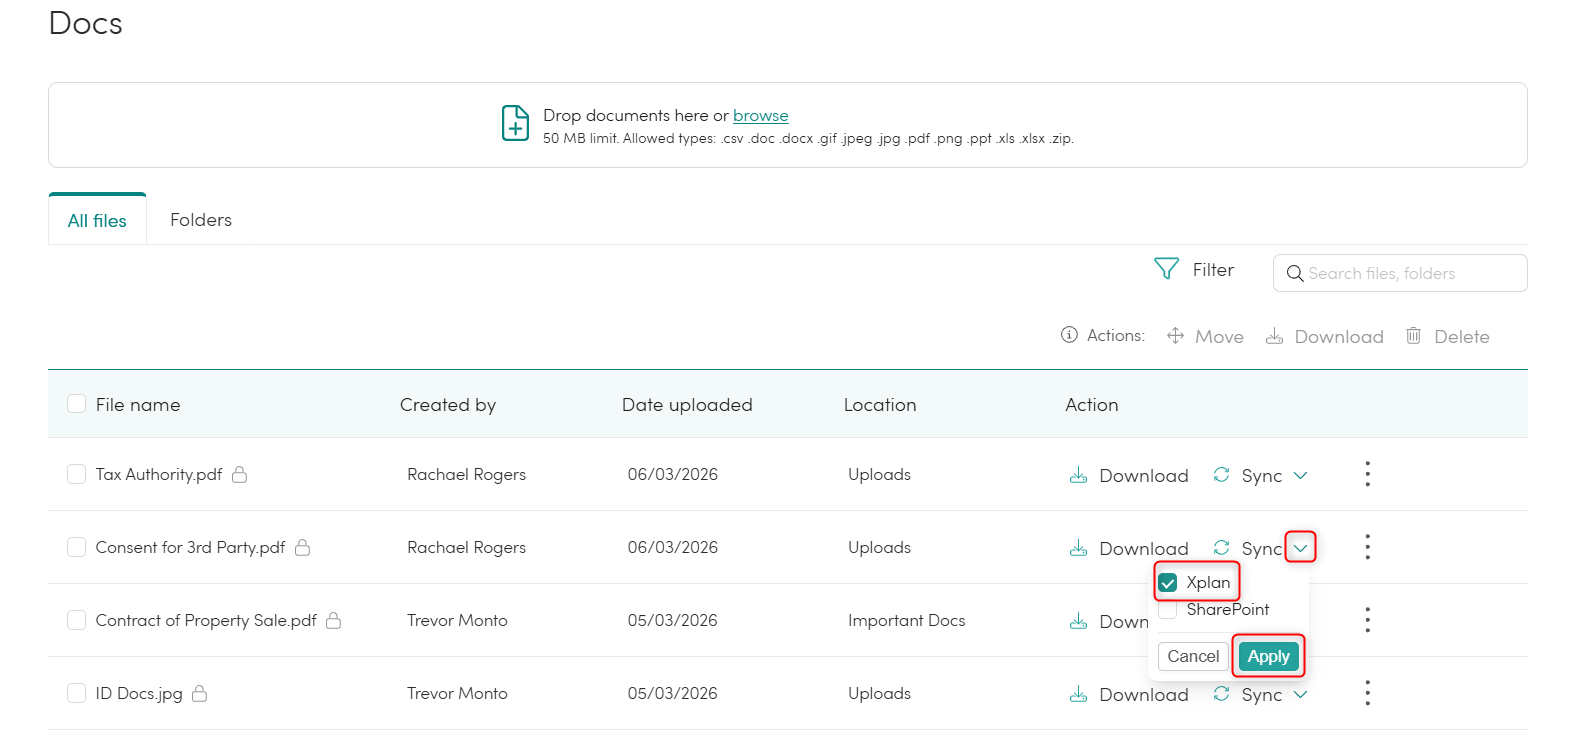1583x745 pixels.
Task: Uncheck the Xplan sync option
Action: (x=1168, y=583)
